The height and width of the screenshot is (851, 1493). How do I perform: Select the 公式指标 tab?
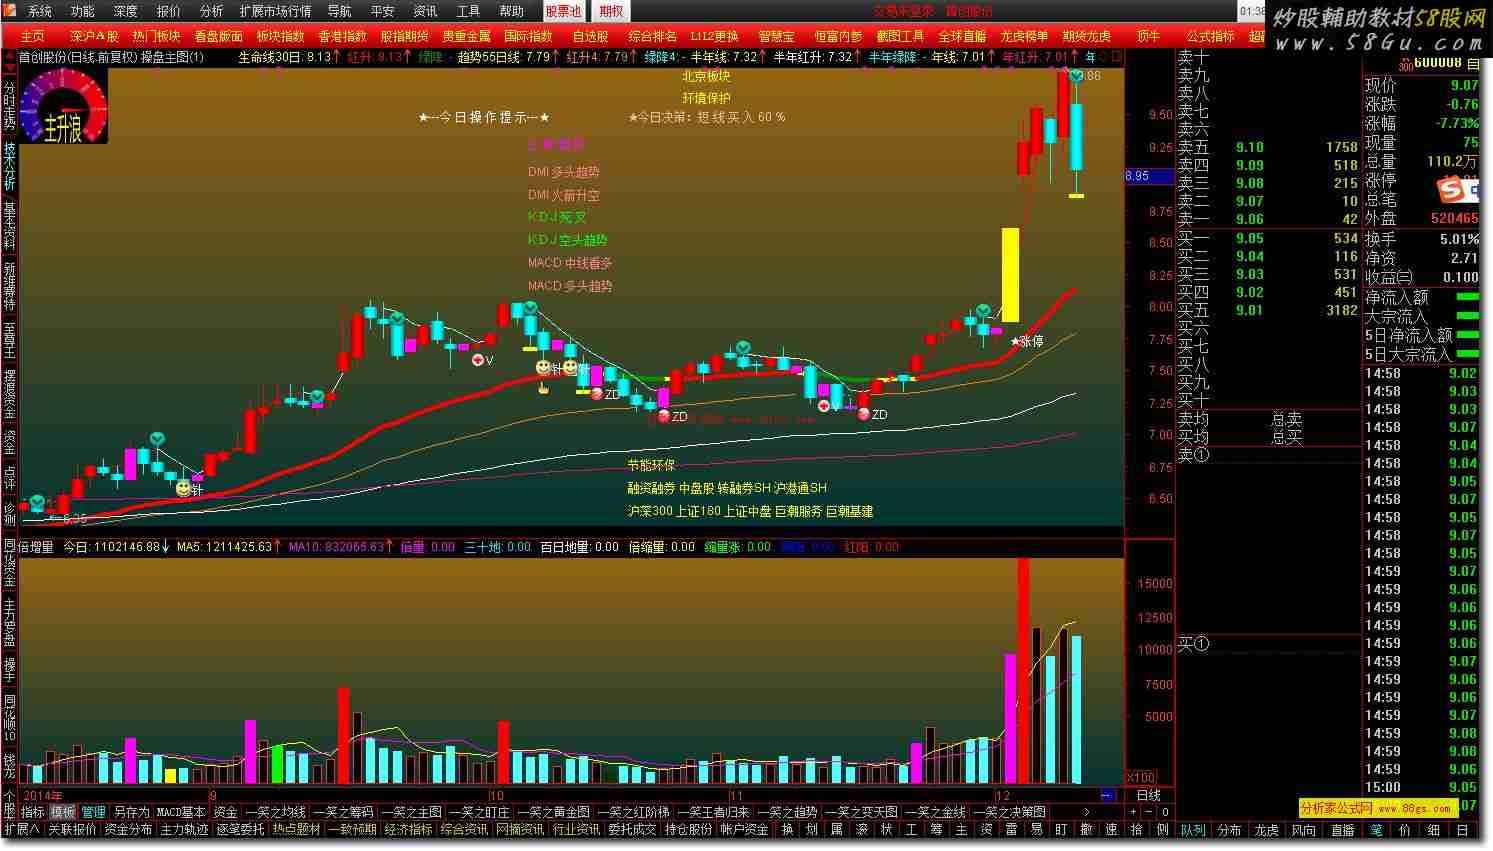click(1211, 36)
